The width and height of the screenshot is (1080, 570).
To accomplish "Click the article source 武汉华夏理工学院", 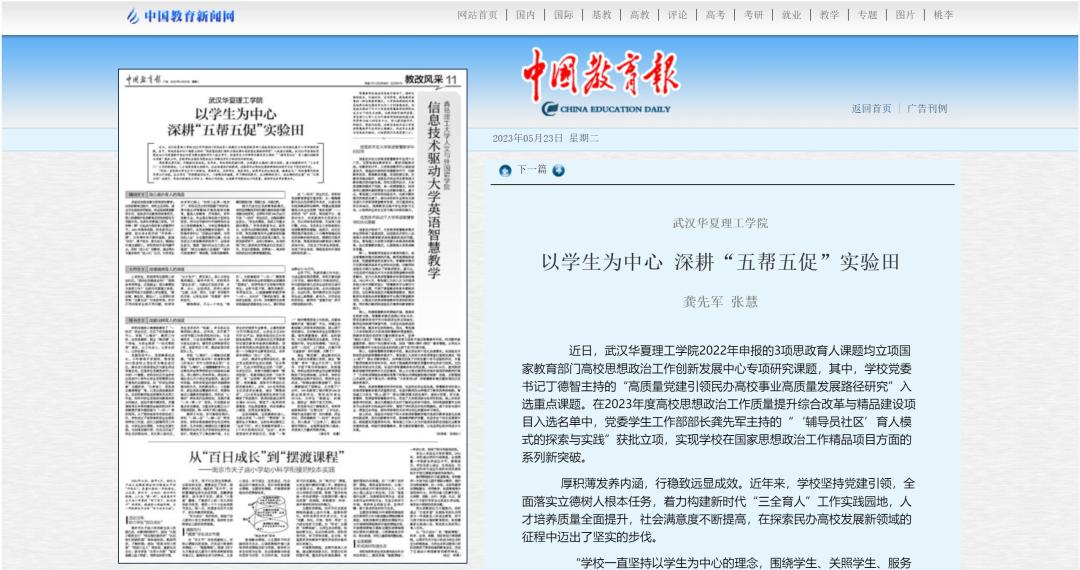I will (720, 223).
